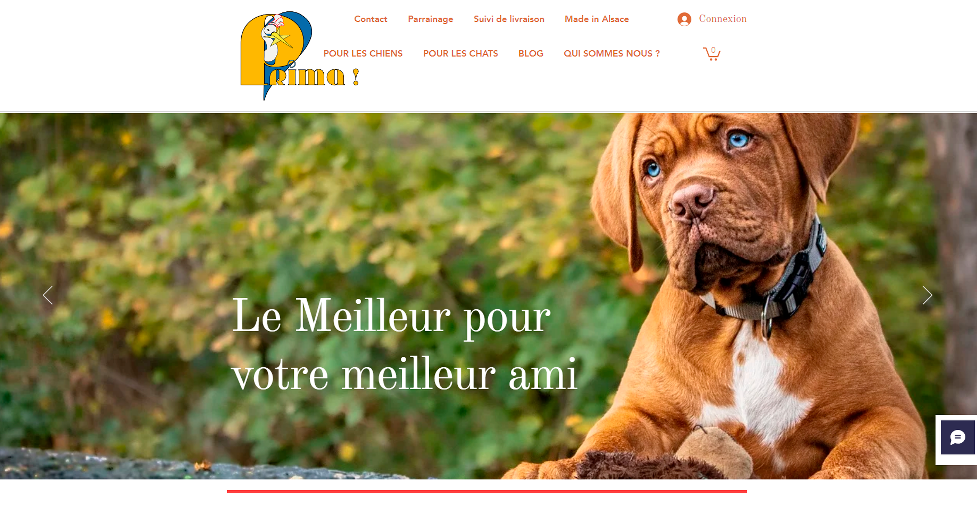Click the 'Le Meilleur pour votre meilleur ami' headline
The image size is (977, 506).
[405, 346]
